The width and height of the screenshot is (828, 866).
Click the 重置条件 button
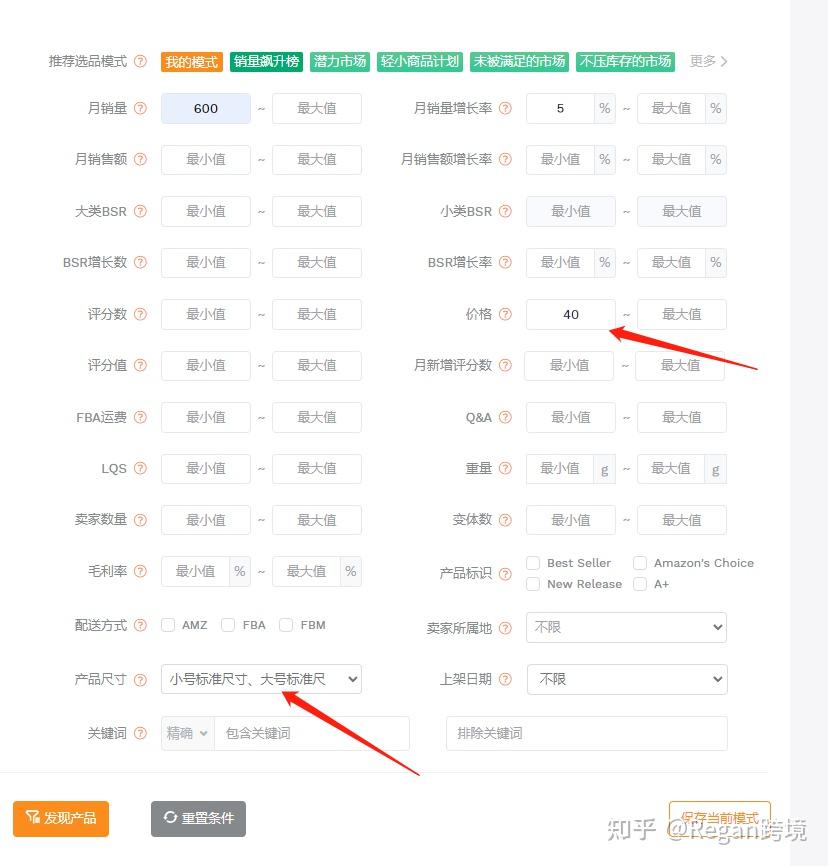(x=198, y=819)
